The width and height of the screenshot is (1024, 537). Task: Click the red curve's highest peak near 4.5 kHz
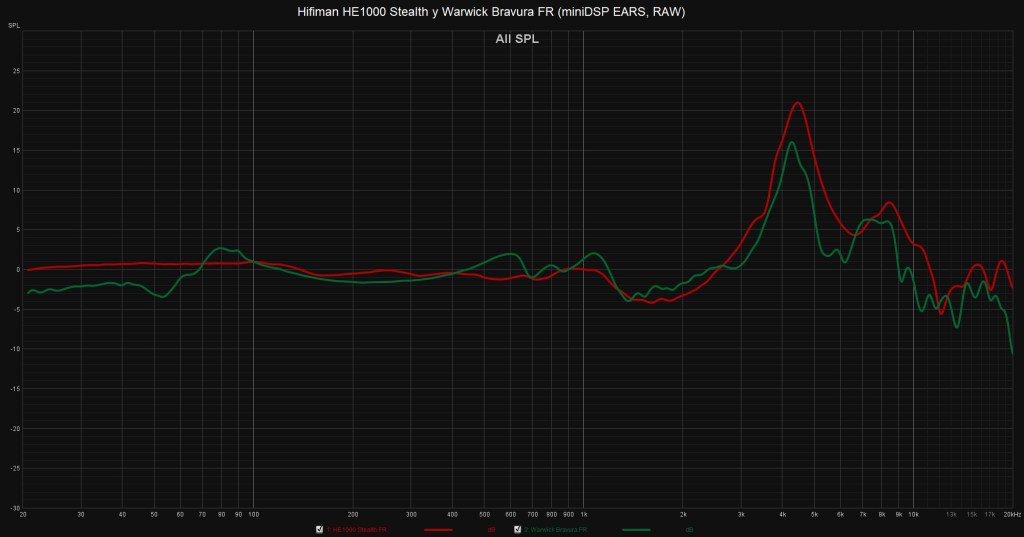coord(797,103)
